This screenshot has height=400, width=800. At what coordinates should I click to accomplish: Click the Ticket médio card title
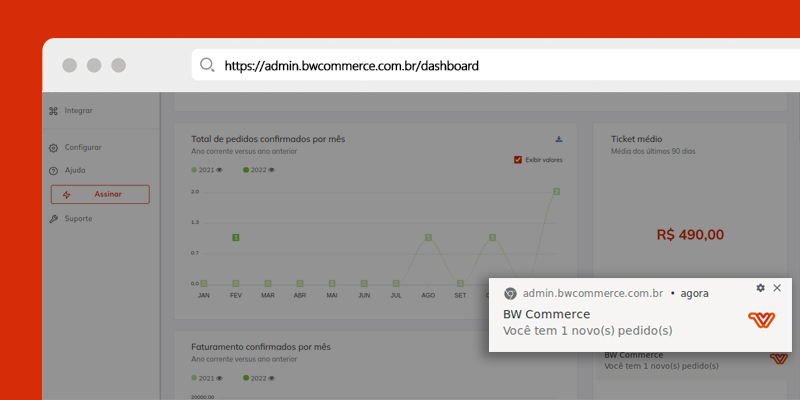(637, 139)
